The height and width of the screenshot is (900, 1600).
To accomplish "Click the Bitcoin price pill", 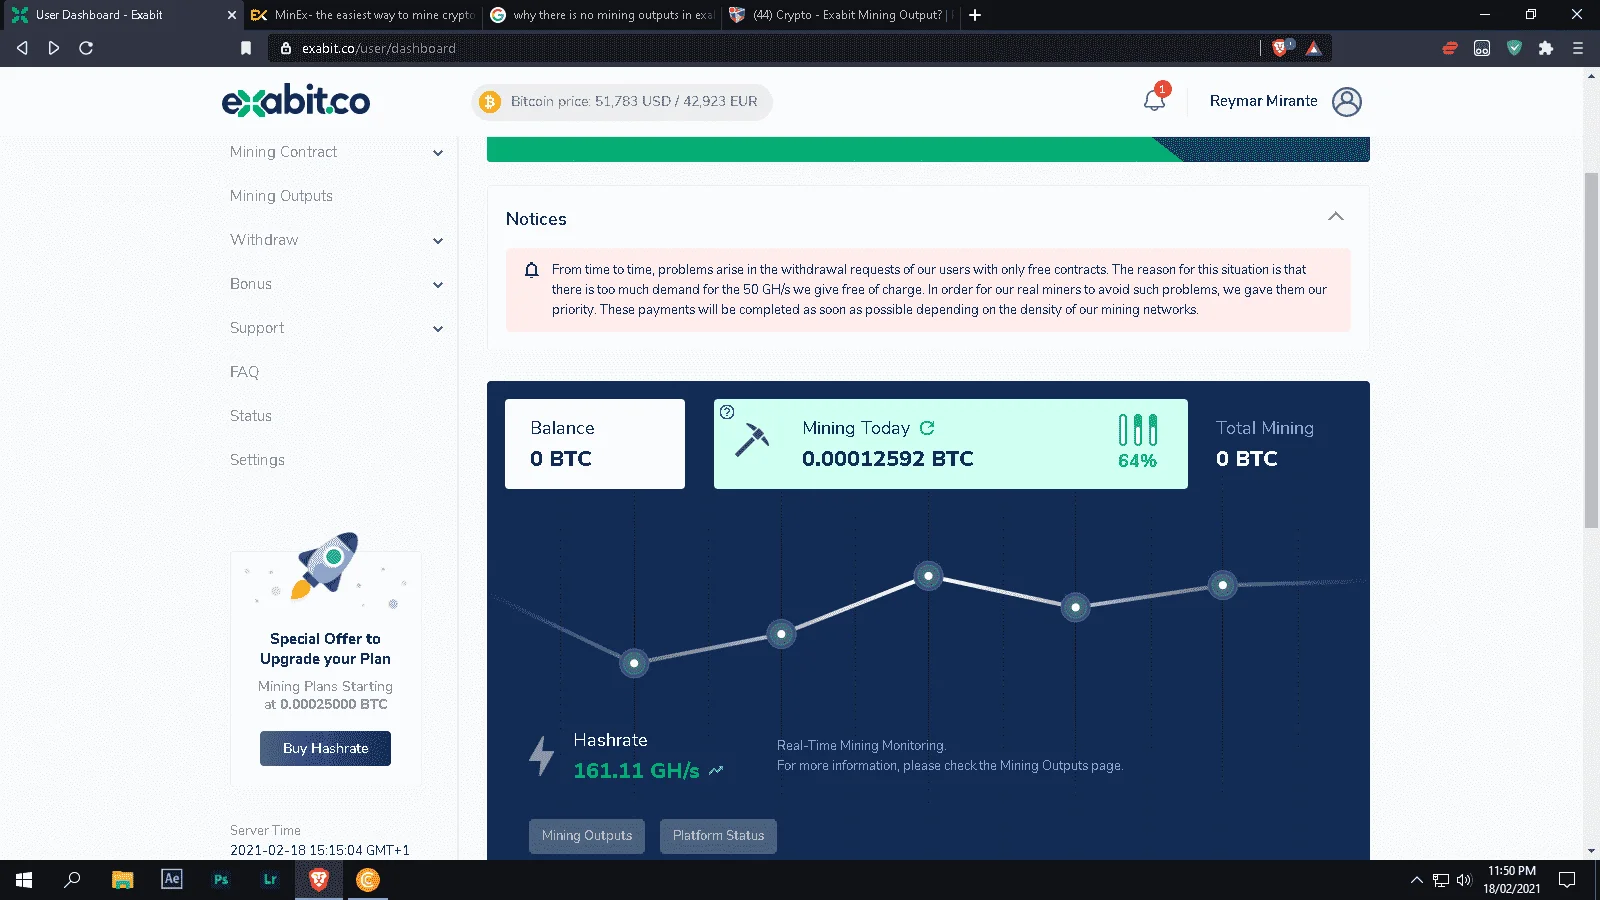I will tap(622, 101).
